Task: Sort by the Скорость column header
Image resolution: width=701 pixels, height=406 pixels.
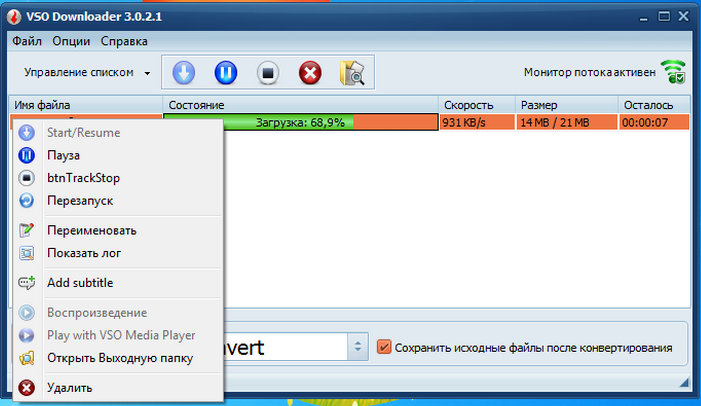Action: 477,105
